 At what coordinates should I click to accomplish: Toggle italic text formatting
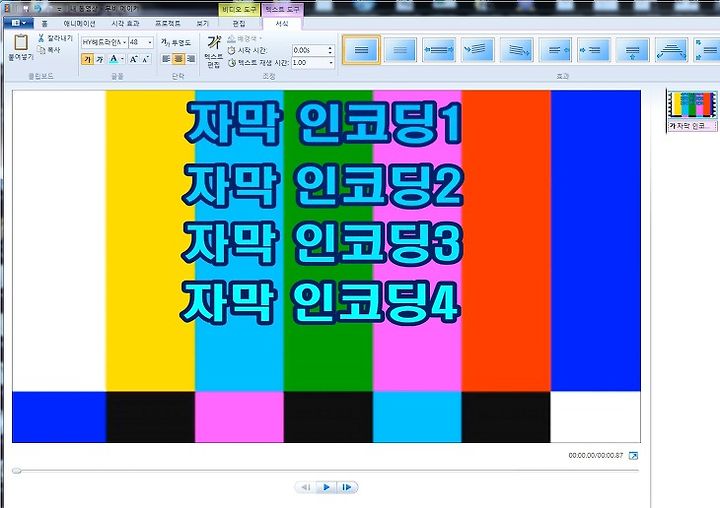click(x=99, y=59)
